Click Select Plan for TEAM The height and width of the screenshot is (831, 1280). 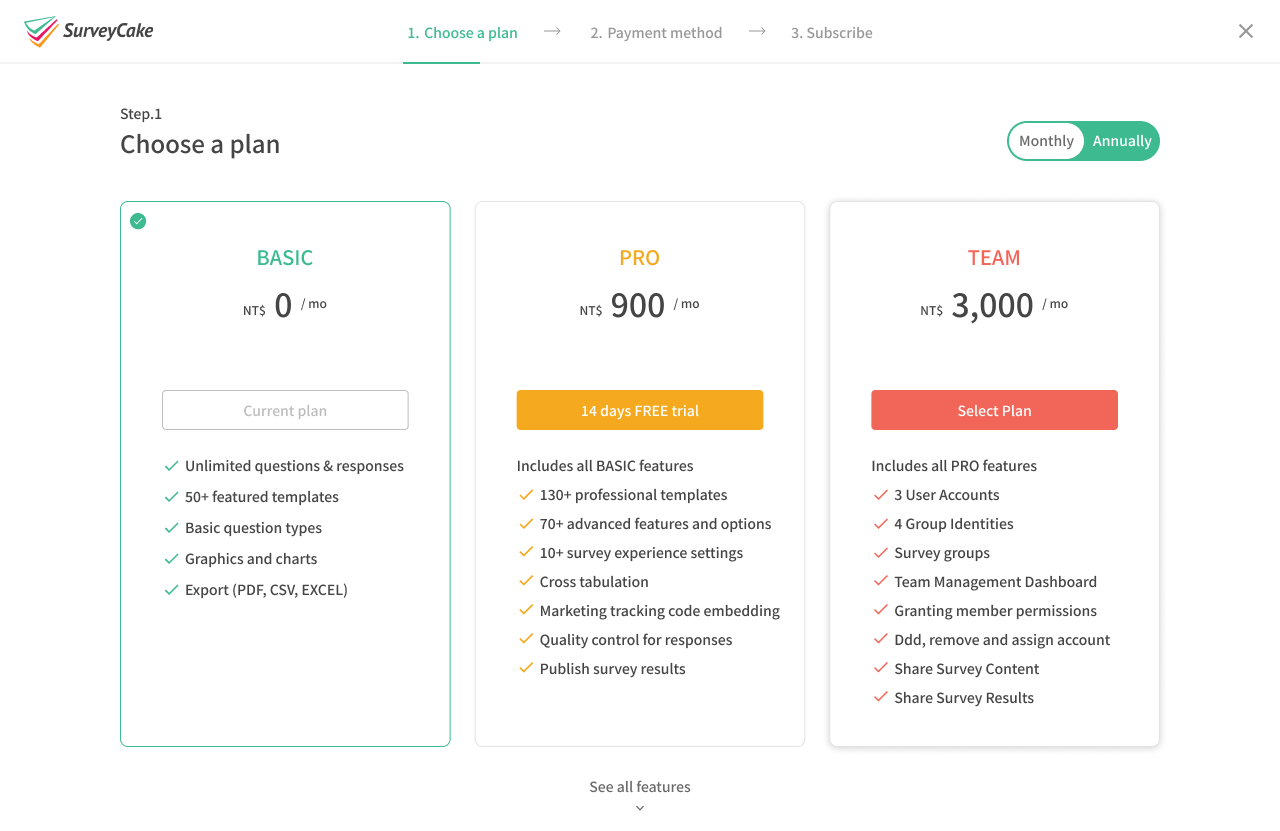coord(994,410)
